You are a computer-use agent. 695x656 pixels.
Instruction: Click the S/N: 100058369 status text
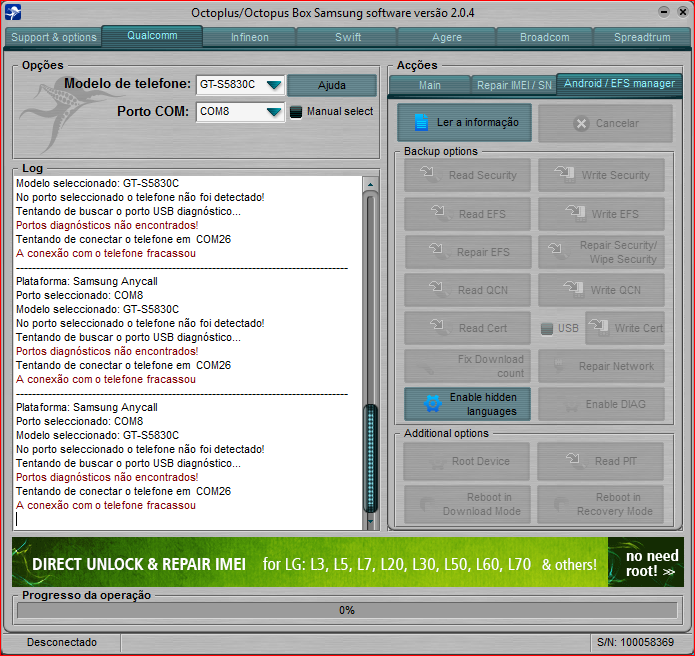pos(635,642)
